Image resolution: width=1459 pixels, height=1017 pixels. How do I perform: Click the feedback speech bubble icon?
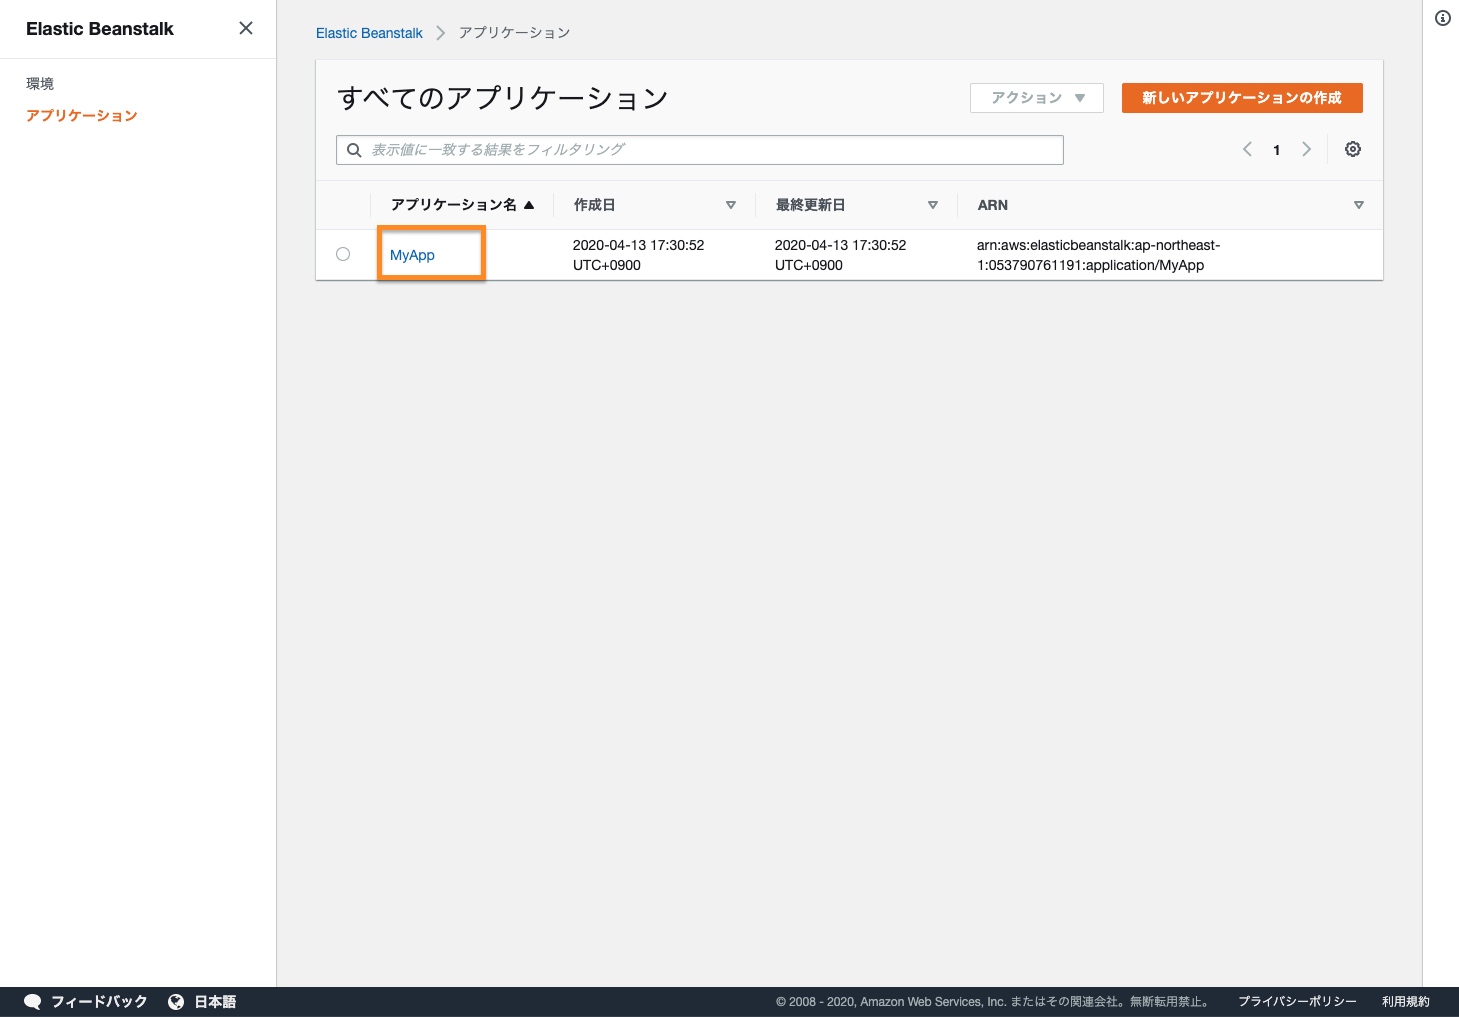pos(33,1001)
